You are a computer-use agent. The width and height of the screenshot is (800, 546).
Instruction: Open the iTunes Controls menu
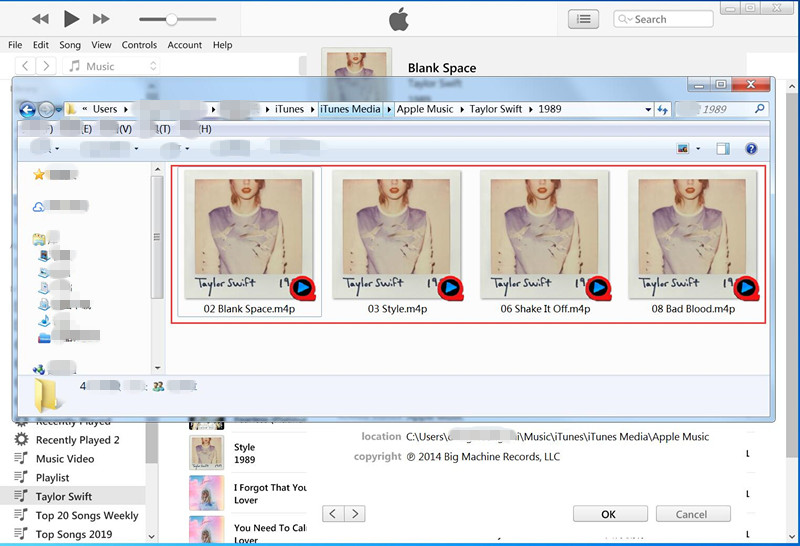point(139,45)
